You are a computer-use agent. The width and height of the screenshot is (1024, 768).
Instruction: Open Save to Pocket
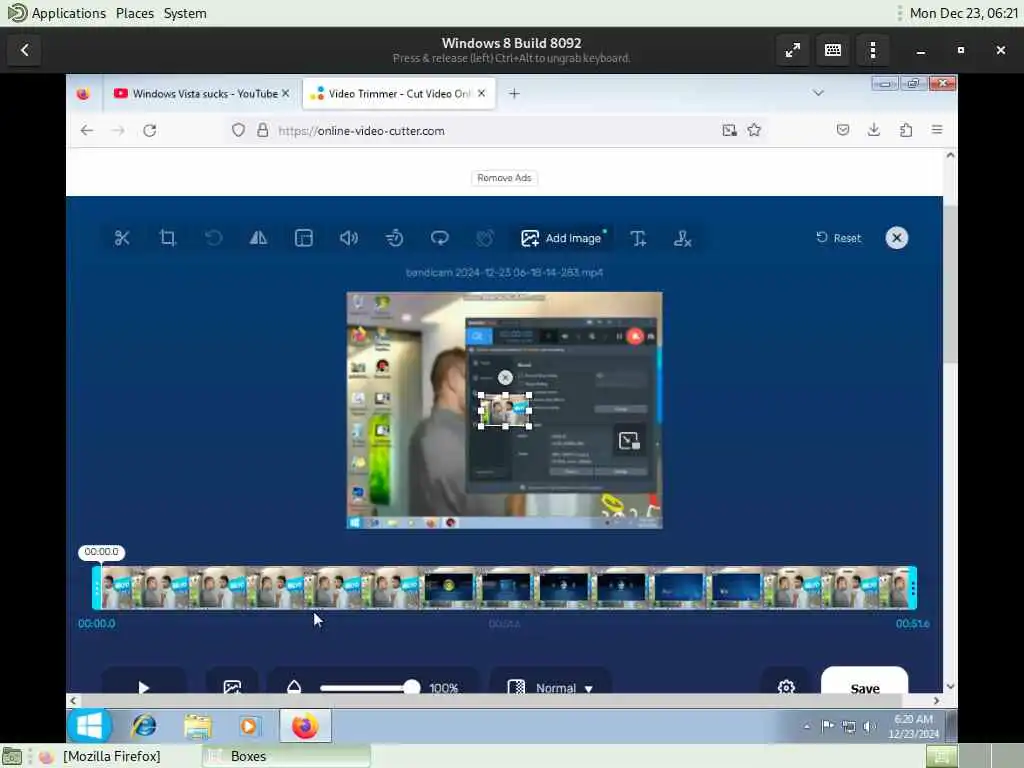pos(843,130)
